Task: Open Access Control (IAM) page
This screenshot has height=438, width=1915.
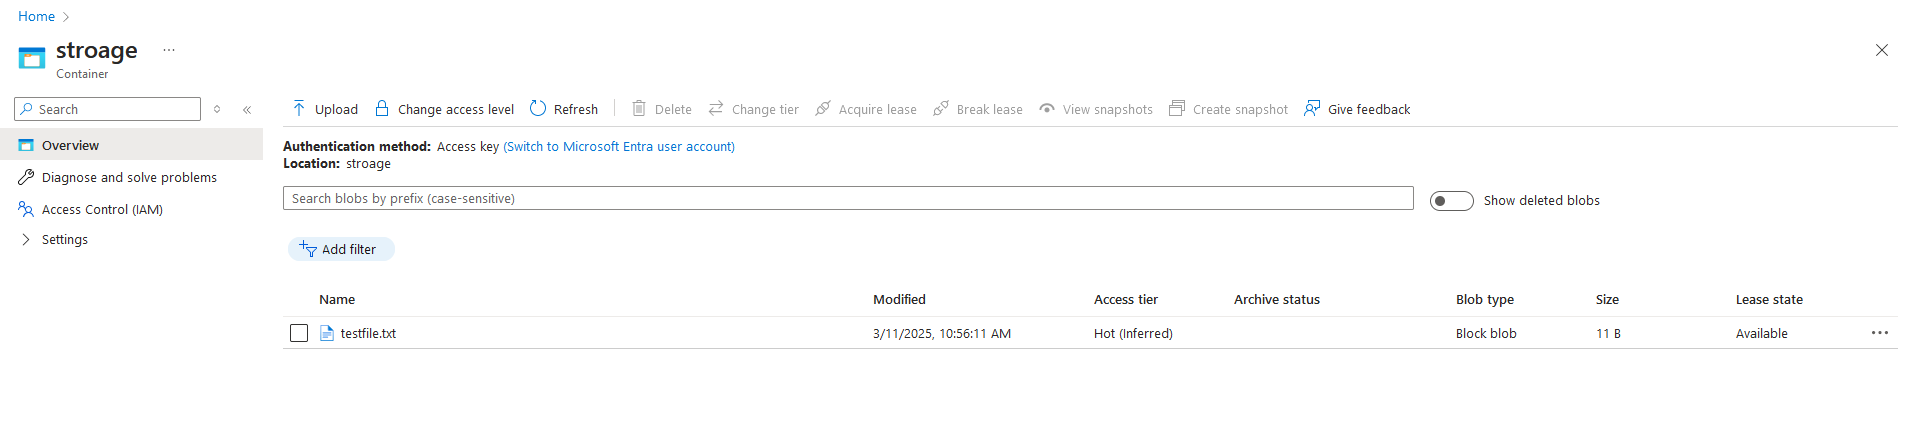Action: [102, 210]
